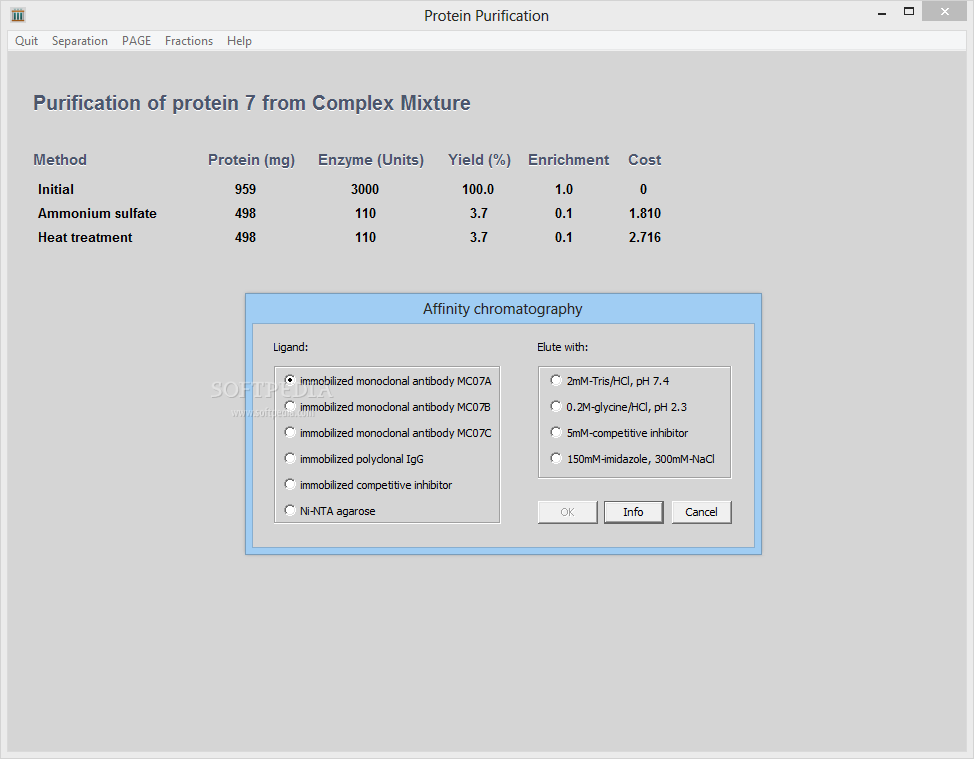974x759 pixels.
Task: Click the initial enrichment value 1.0
Action: pos(564,189)
